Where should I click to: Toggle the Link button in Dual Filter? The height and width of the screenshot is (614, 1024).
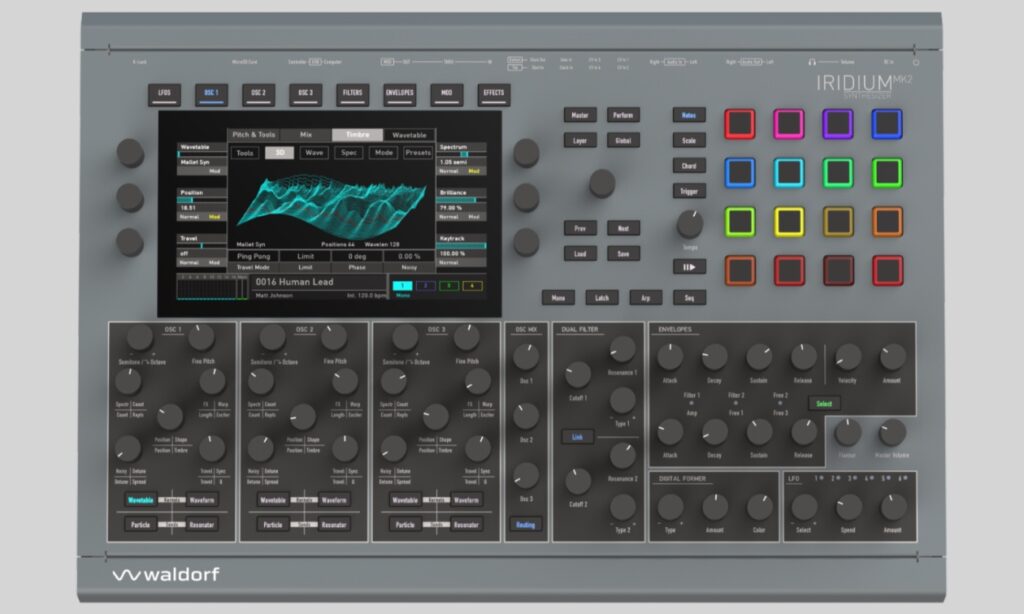point(577,437)
